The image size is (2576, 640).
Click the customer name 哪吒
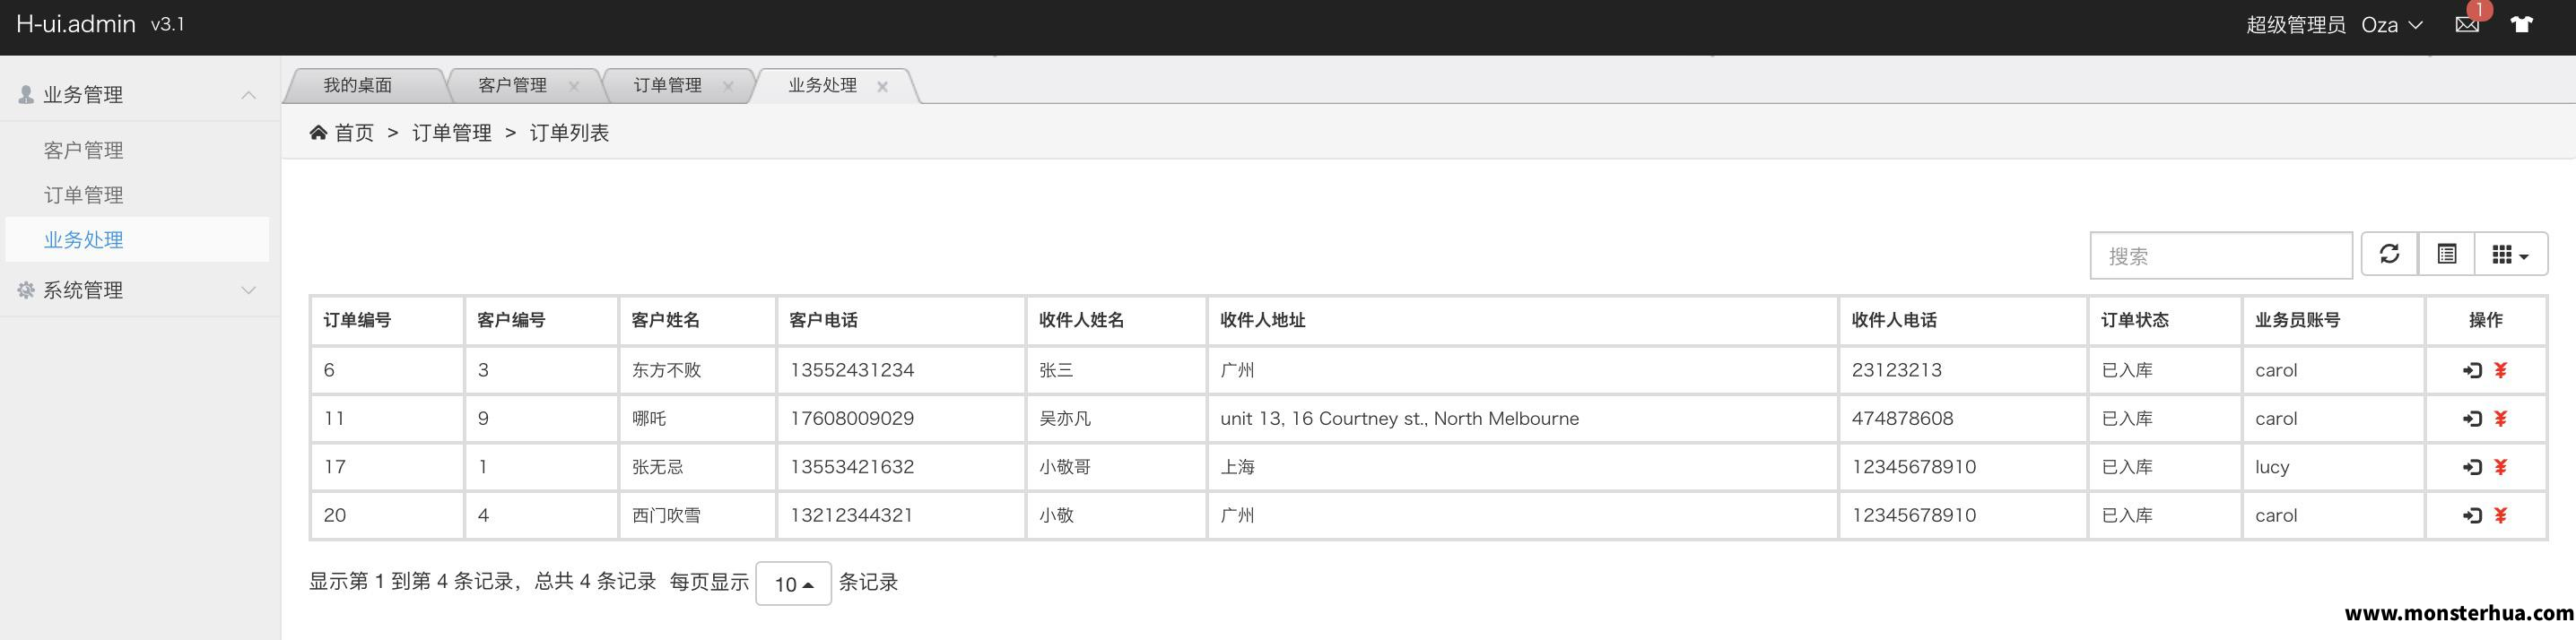click(649, 419)
